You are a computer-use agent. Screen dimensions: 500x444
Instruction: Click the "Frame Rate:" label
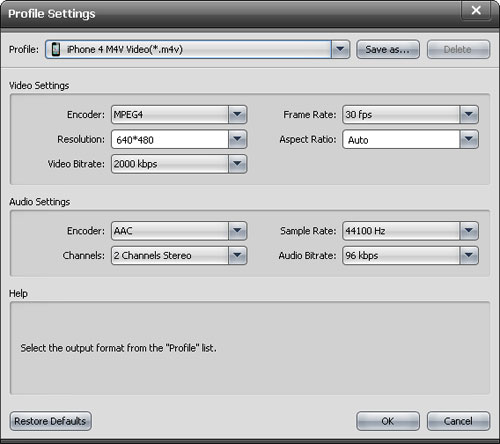(310, 115)
